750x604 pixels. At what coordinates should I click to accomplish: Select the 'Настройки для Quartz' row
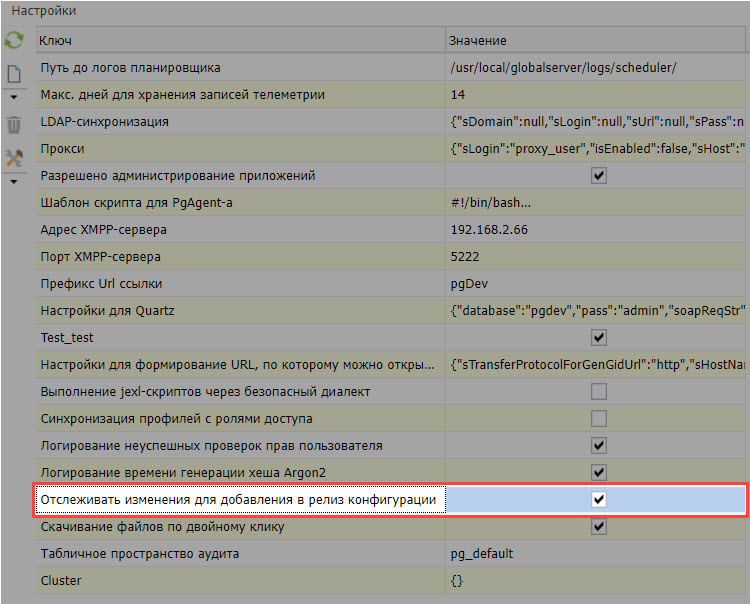[x=240, y=310]
